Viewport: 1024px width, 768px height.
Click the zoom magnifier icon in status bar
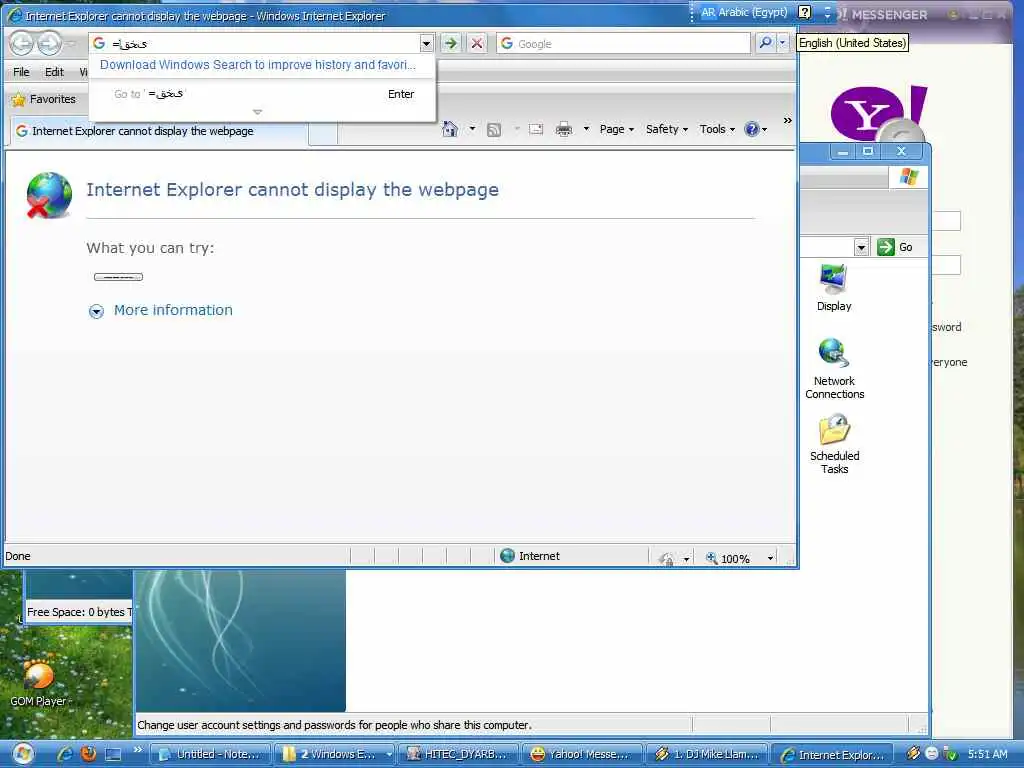(x=711, y=558)
